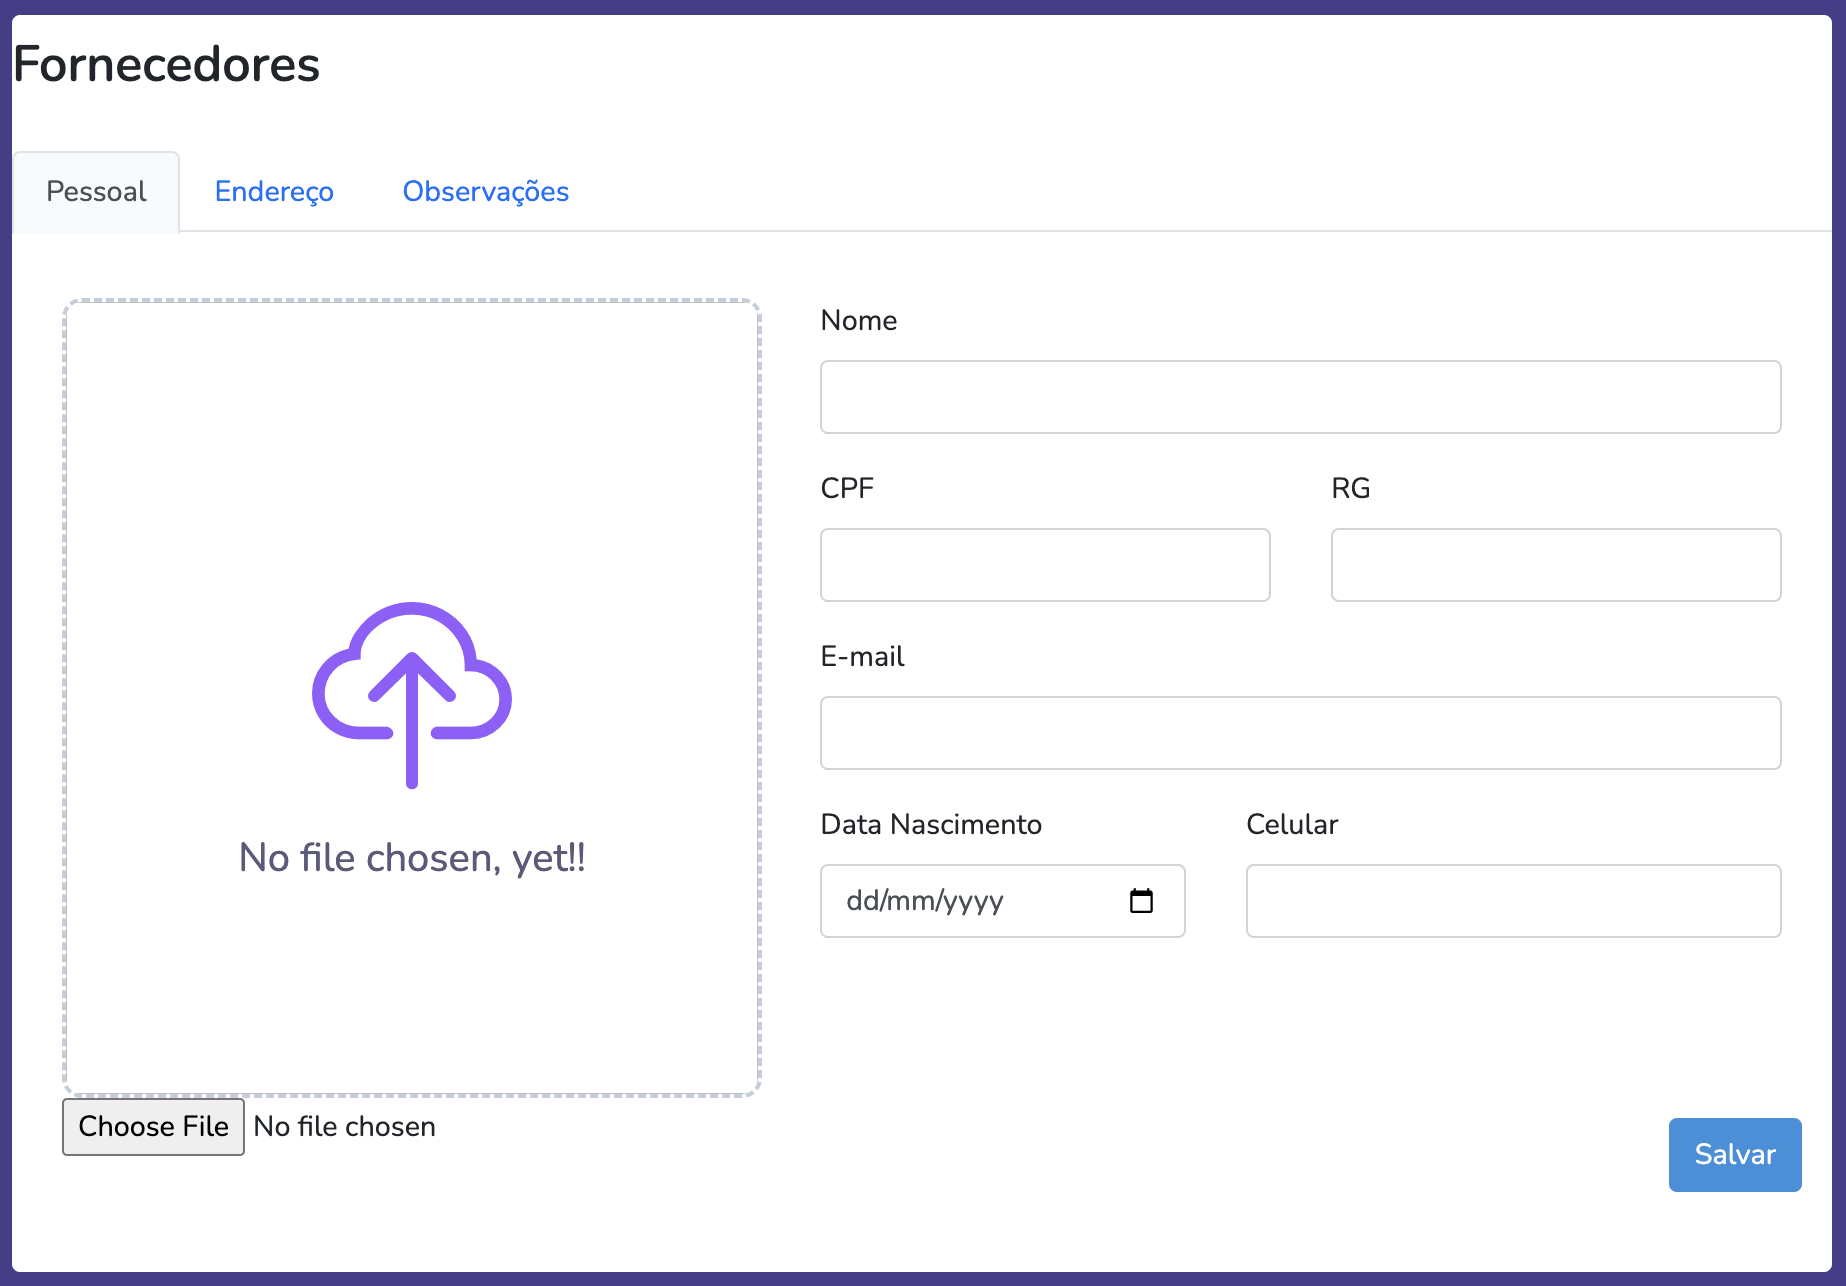The width and height of the screenshot is (1846, 1286).
Task: Switch to the Endereço tab
Action: point(274,191)
